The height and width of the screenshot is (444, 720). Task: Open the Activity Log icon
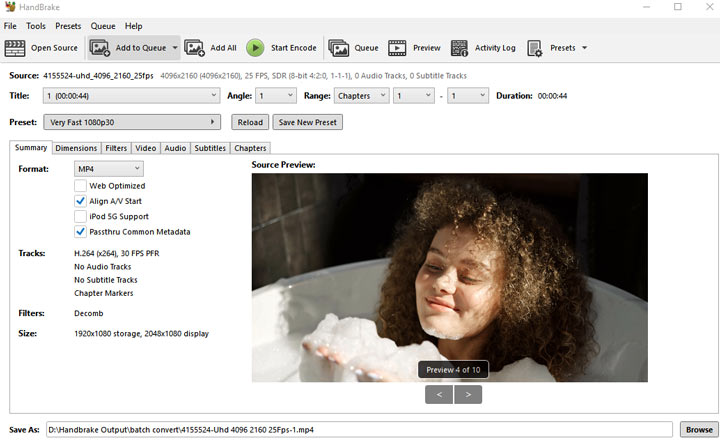[x=459, y=48]
